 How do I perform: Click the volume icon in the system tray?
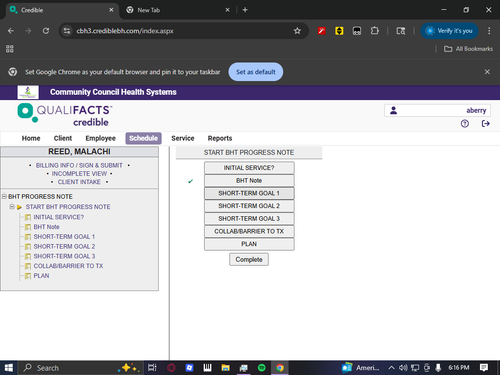[x=403, y=368]
